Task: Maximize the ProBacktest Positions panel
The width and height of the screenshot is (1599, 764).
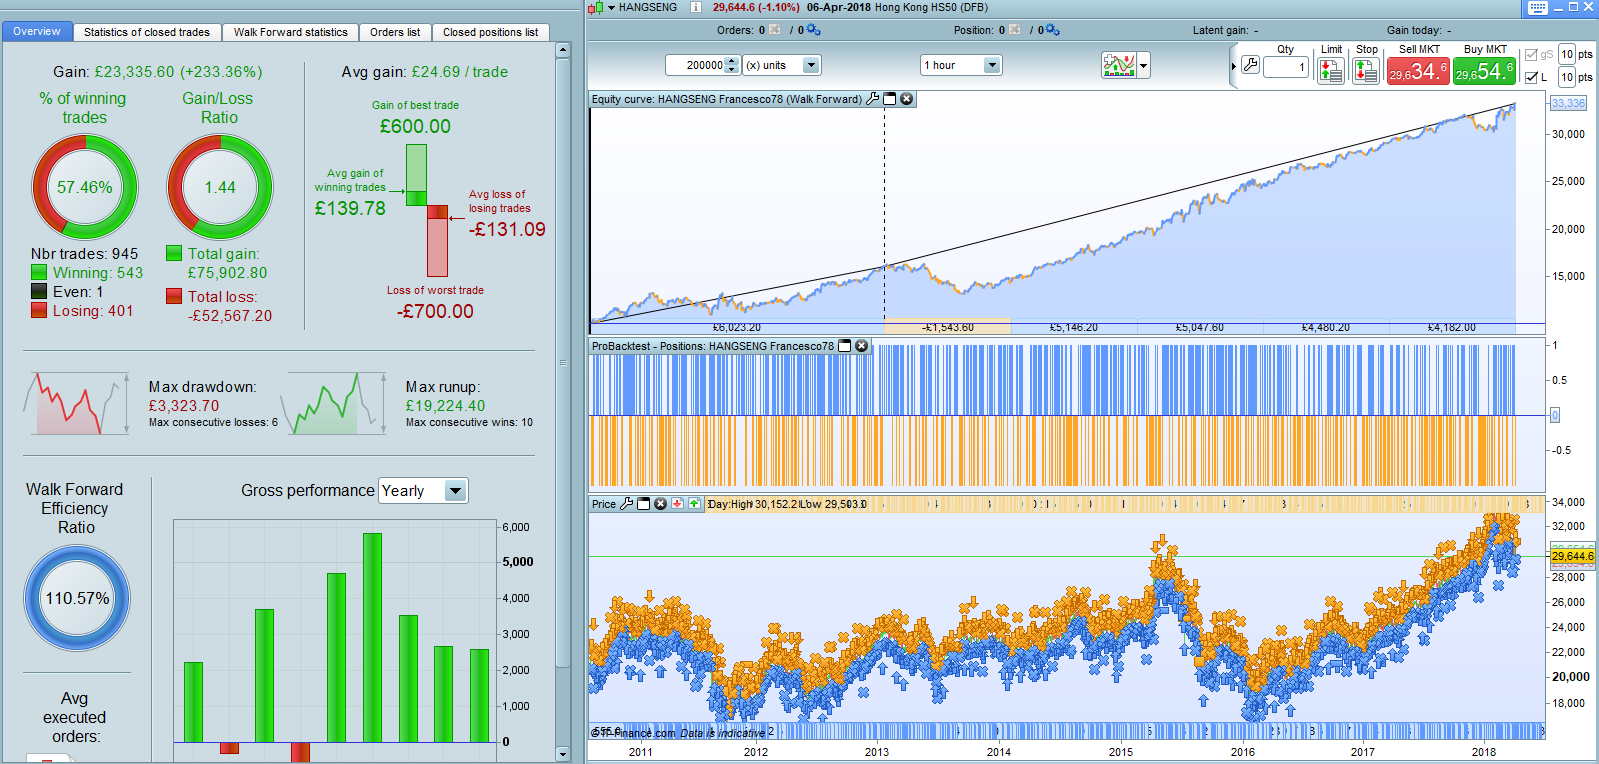Action: pos(844,346)
